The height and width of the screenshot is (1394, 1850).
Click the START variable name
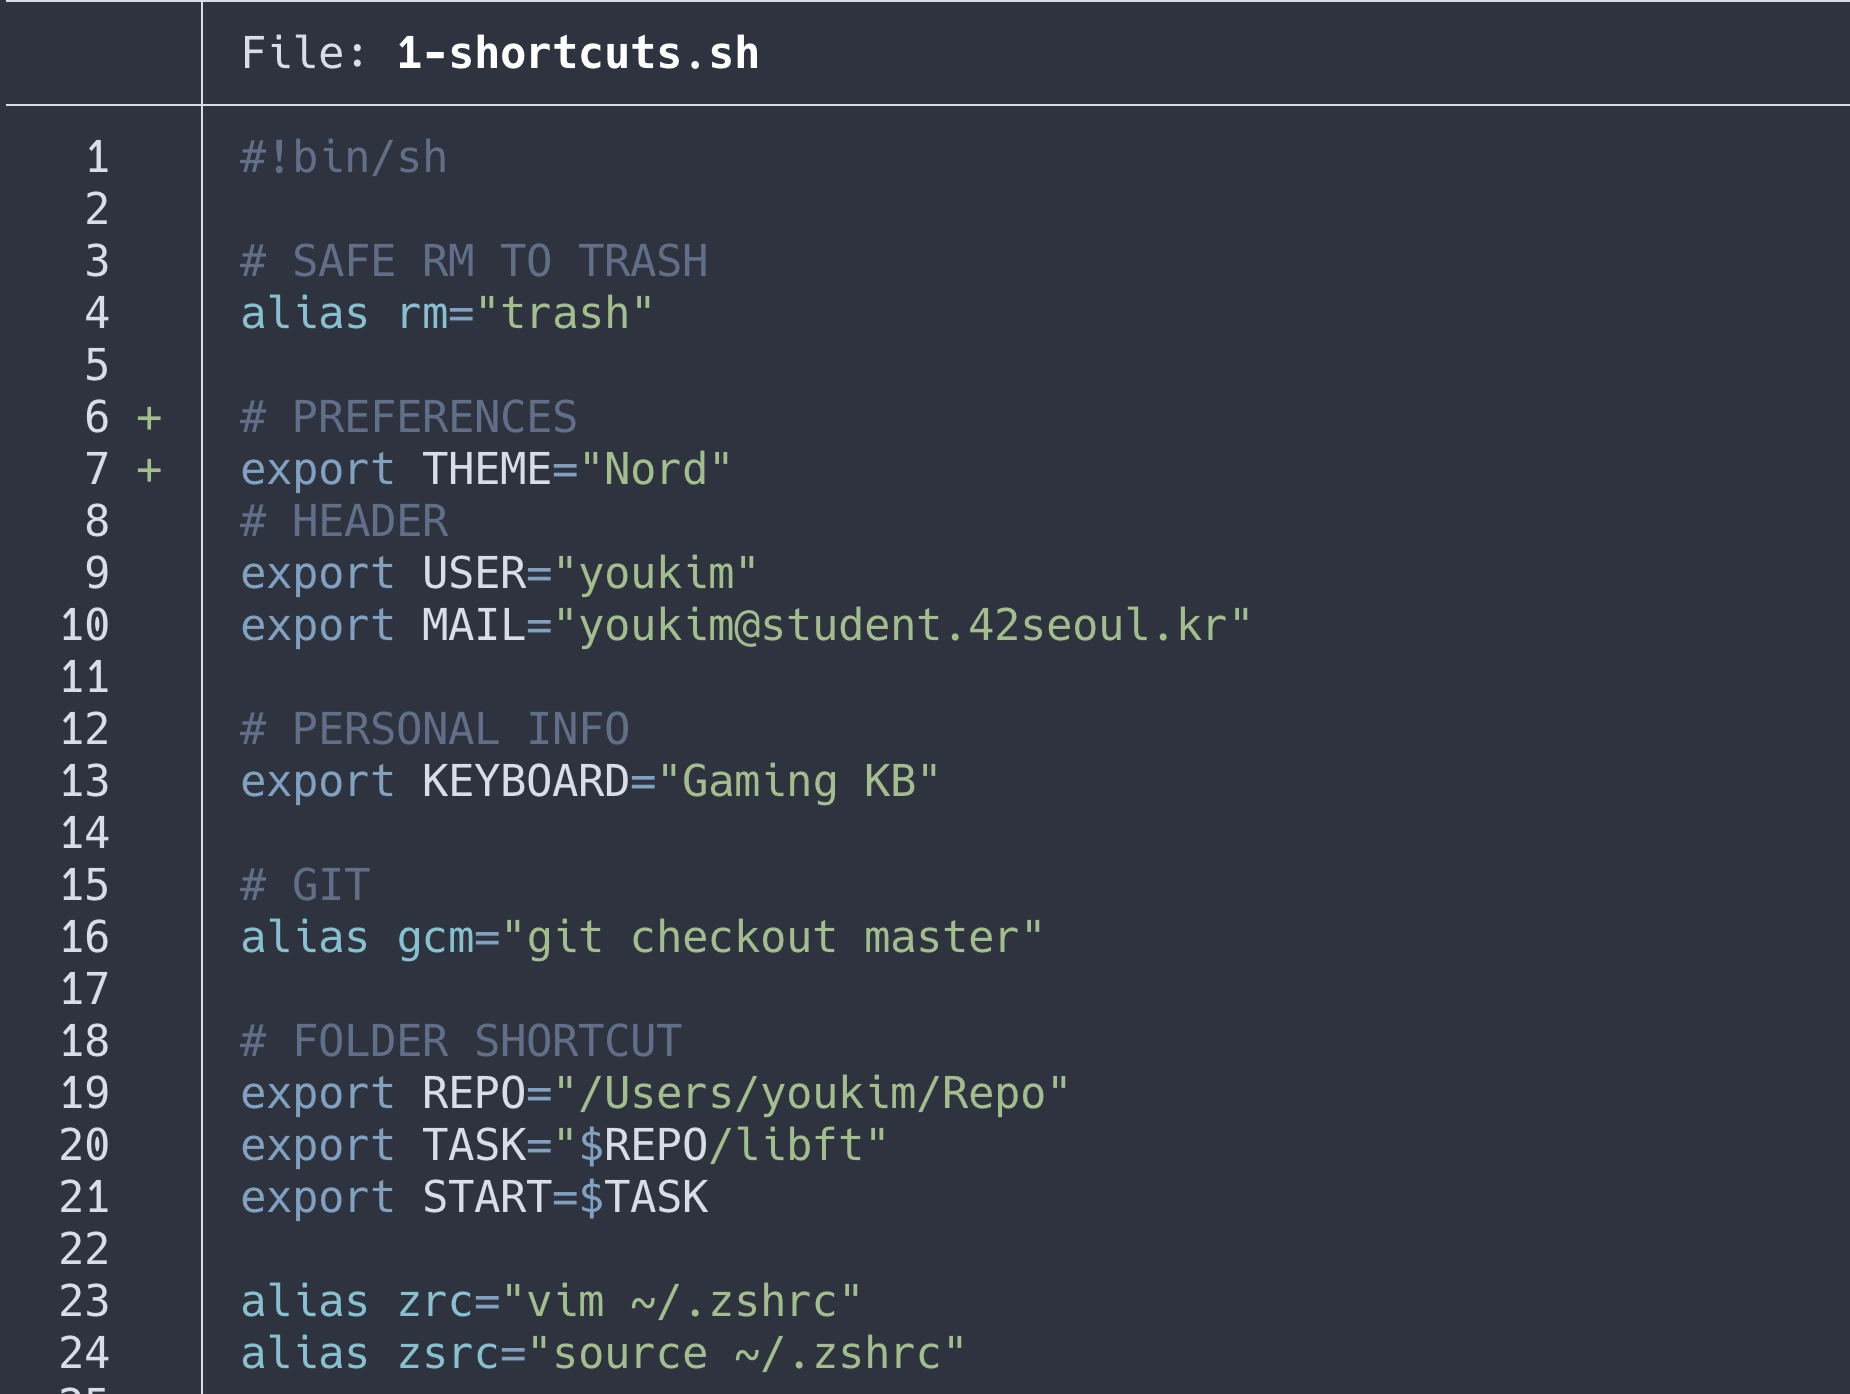coord(486,1198)
